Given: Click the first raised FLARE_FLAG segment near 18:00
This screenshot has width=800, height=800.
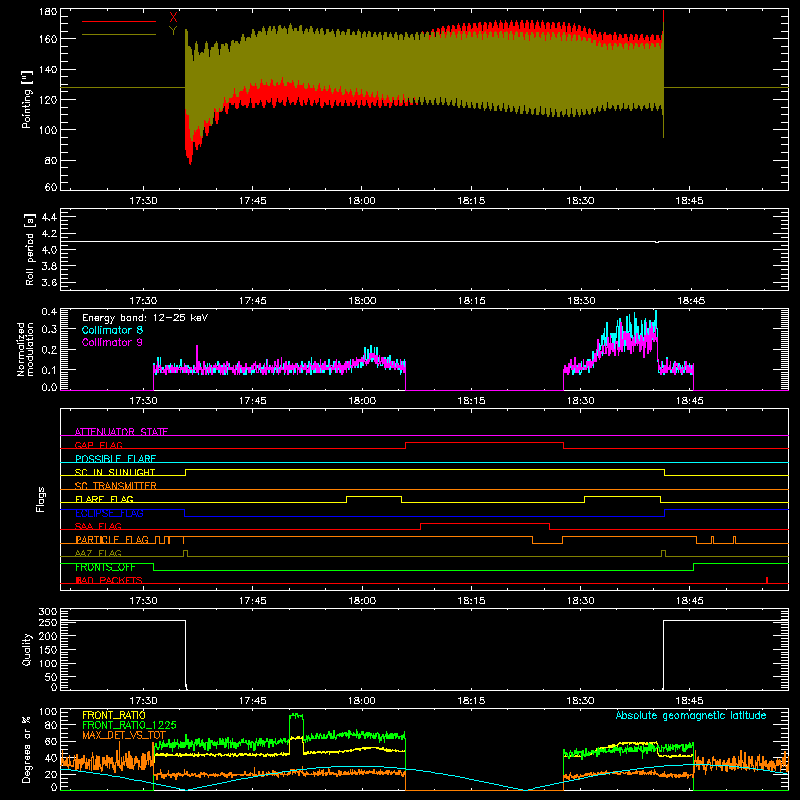Looking at the screenshot, I should [374, 496].
